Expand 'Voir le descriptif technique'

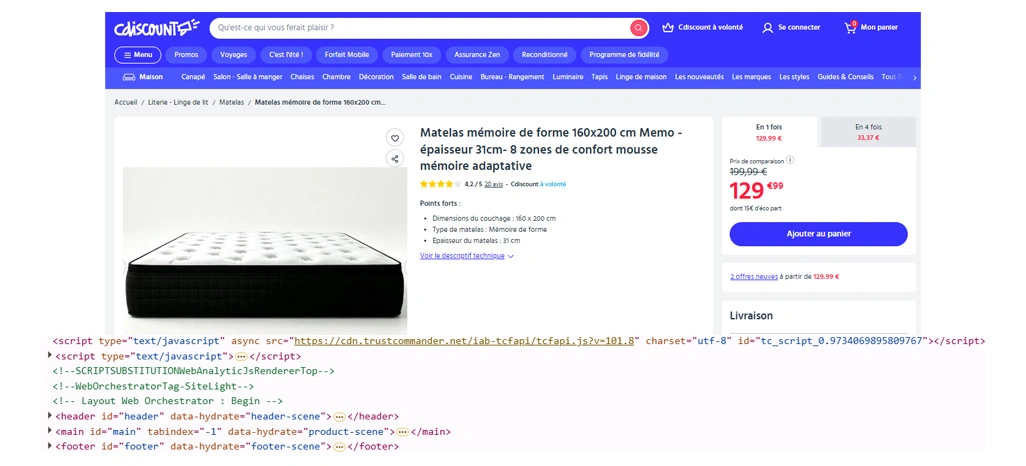(467, 256)
